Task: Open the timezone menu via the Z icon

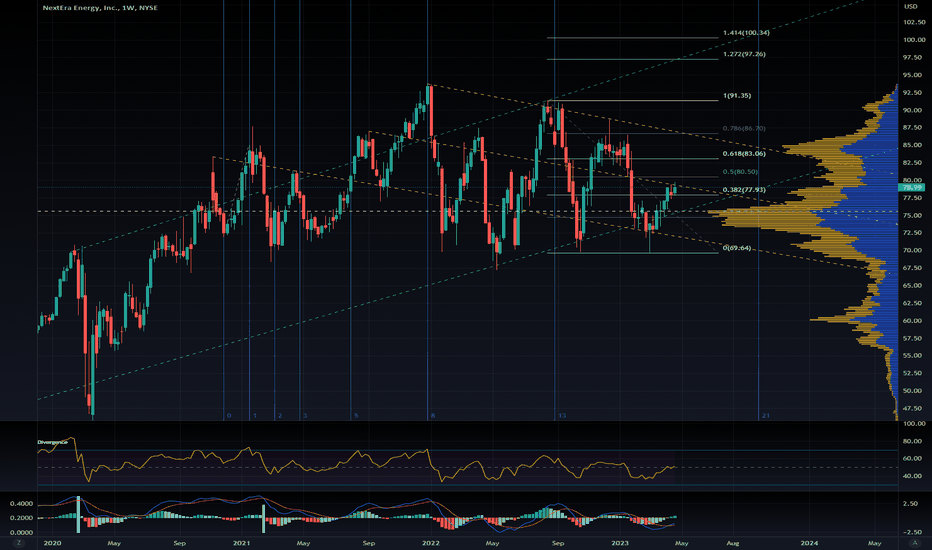Action: click(19, 543)
